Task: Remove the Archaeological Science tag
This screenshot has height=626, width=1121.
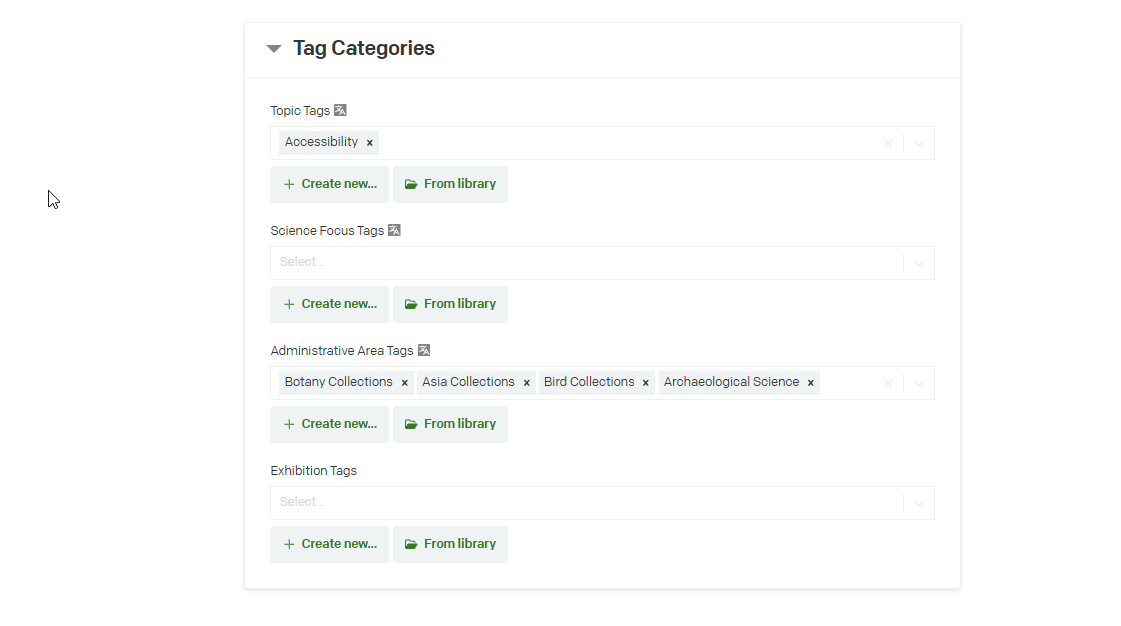Action: click(811, 383)
